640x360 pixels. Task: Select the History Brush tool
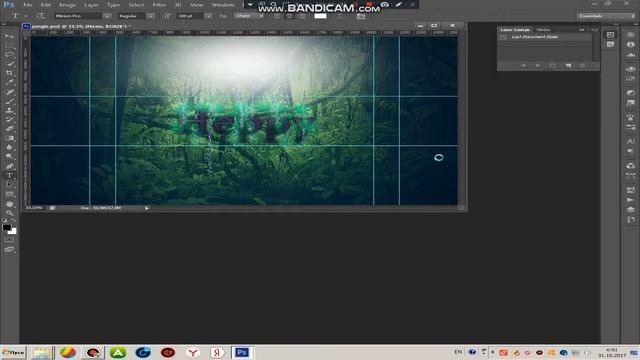pos(9,120)
